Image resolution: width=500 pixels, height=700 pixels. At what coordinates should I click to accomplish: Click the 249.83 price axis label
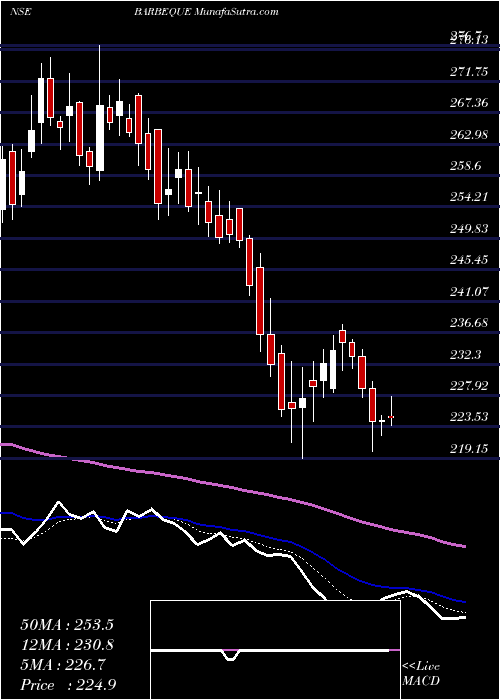point(469,229)
